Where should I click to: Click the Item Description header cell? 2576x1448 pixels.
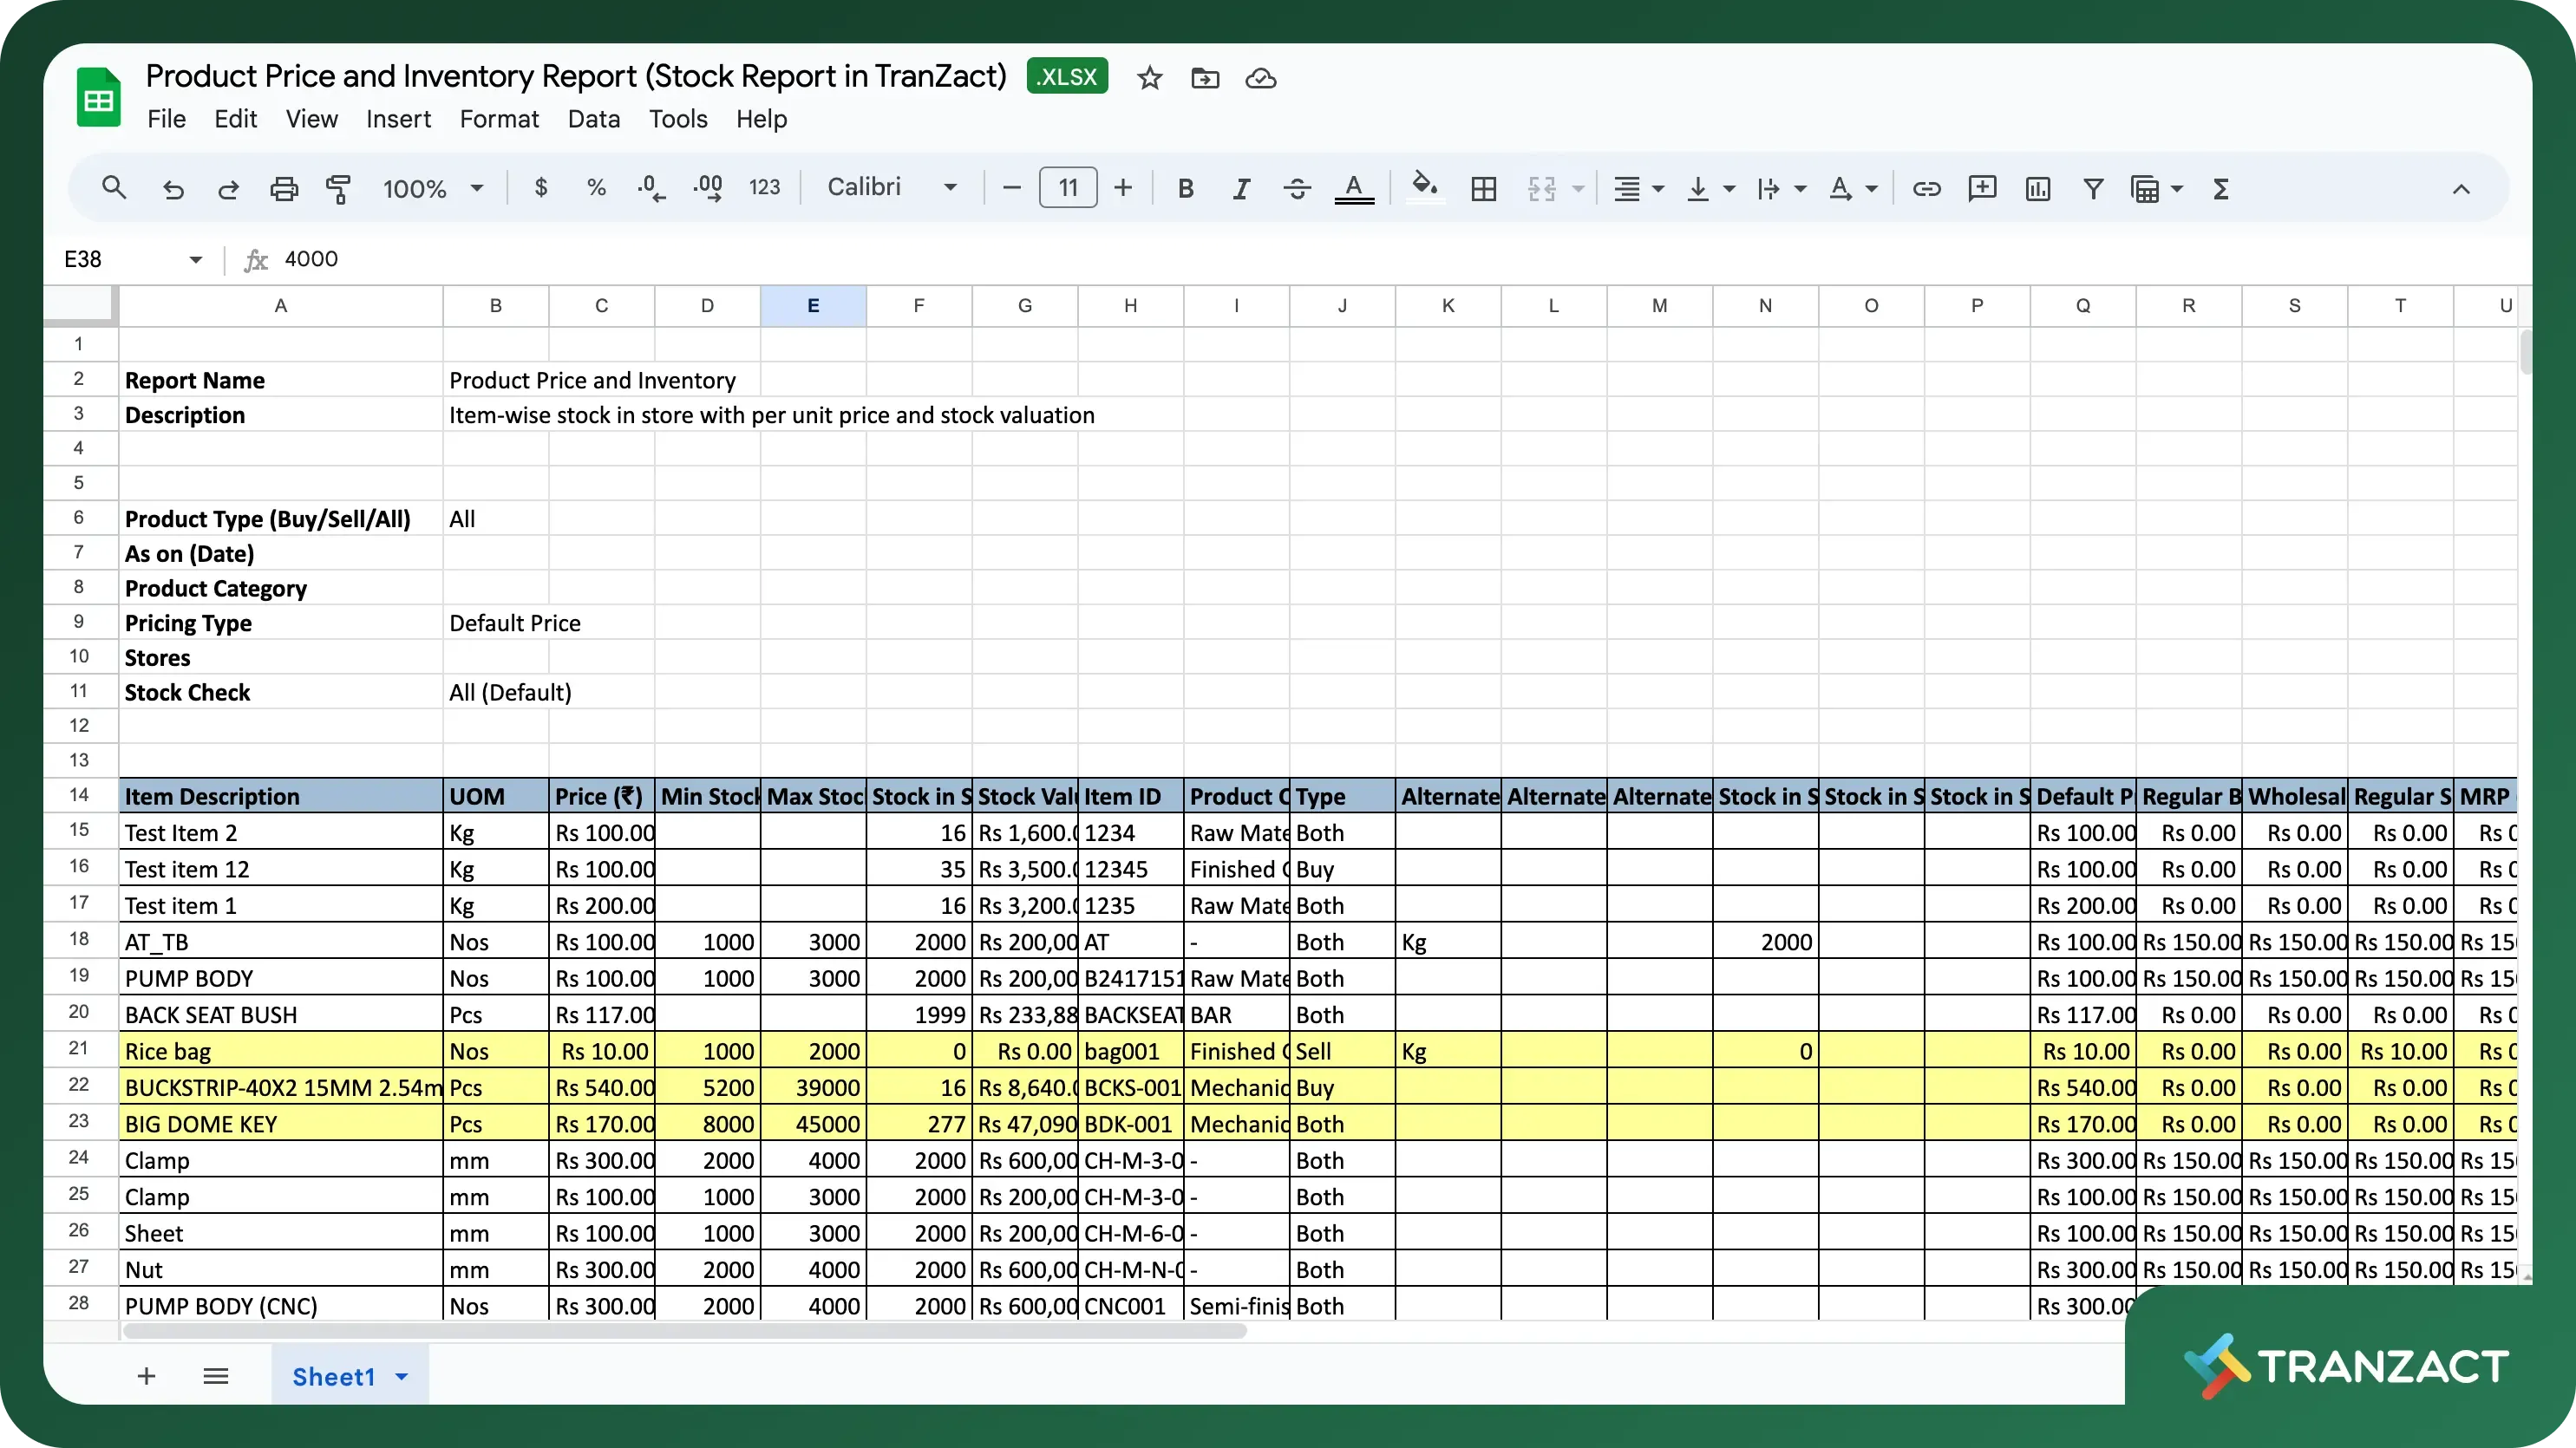[x=281, y=796]
